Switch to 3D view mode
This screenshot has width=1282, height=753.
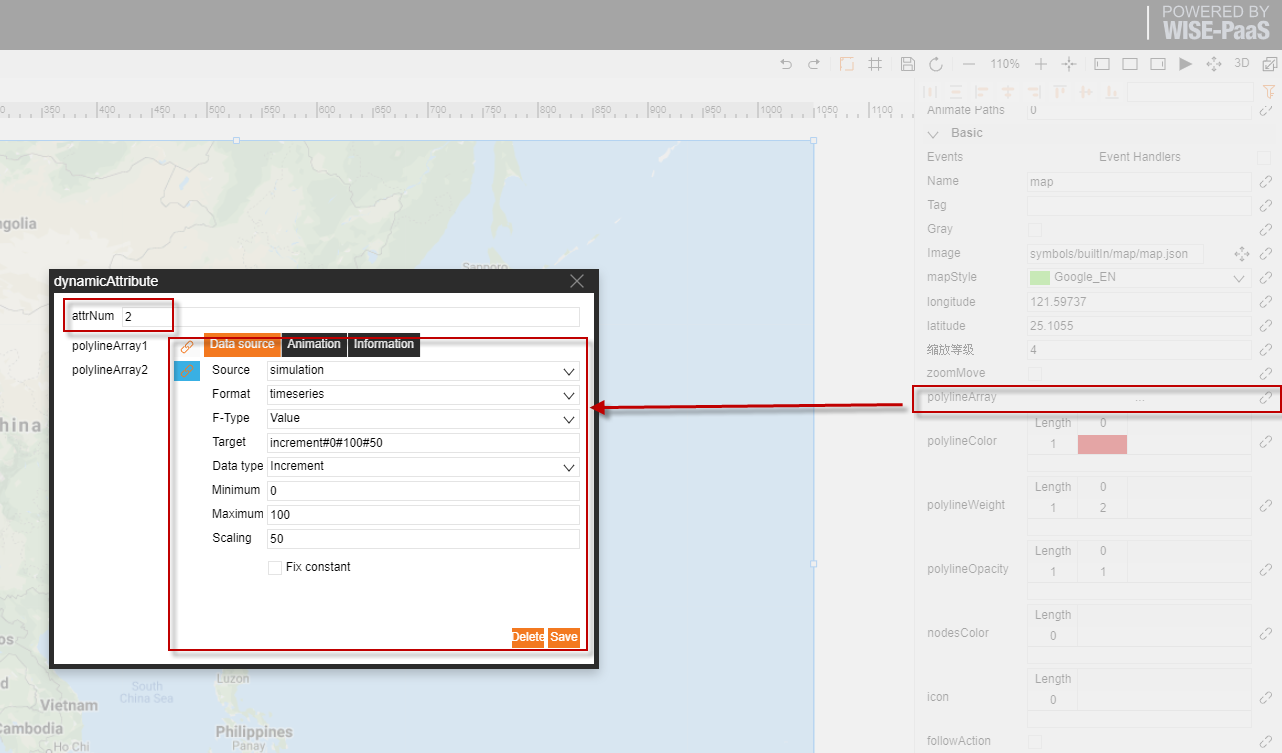pyautogui.click(x=1242, y=63)
